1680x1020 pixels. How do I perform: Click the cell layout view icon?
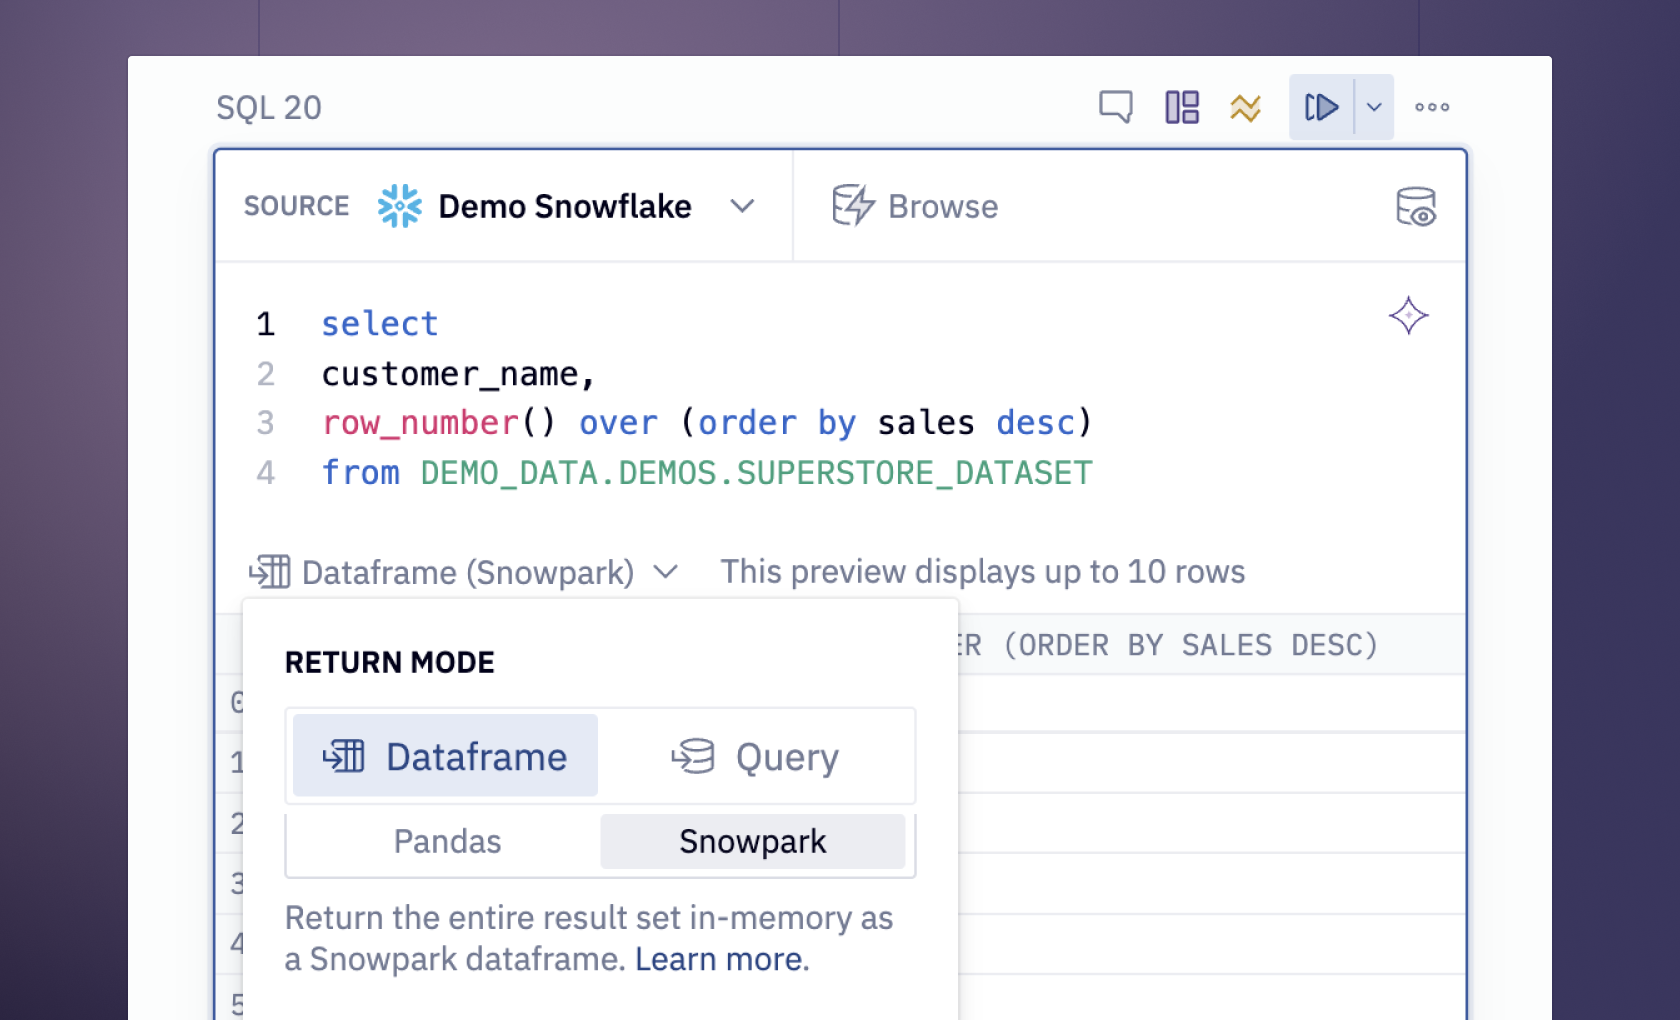1182,107
